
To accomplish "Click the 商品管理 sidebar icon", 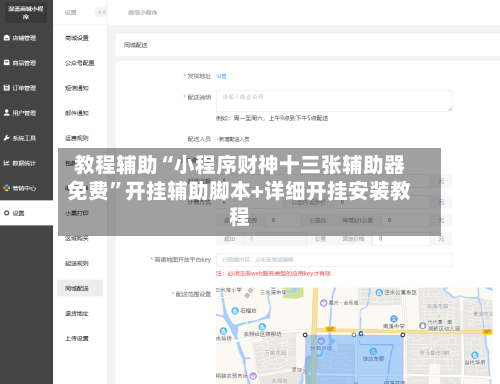I will pyautogui.click(x=6, y=63).
